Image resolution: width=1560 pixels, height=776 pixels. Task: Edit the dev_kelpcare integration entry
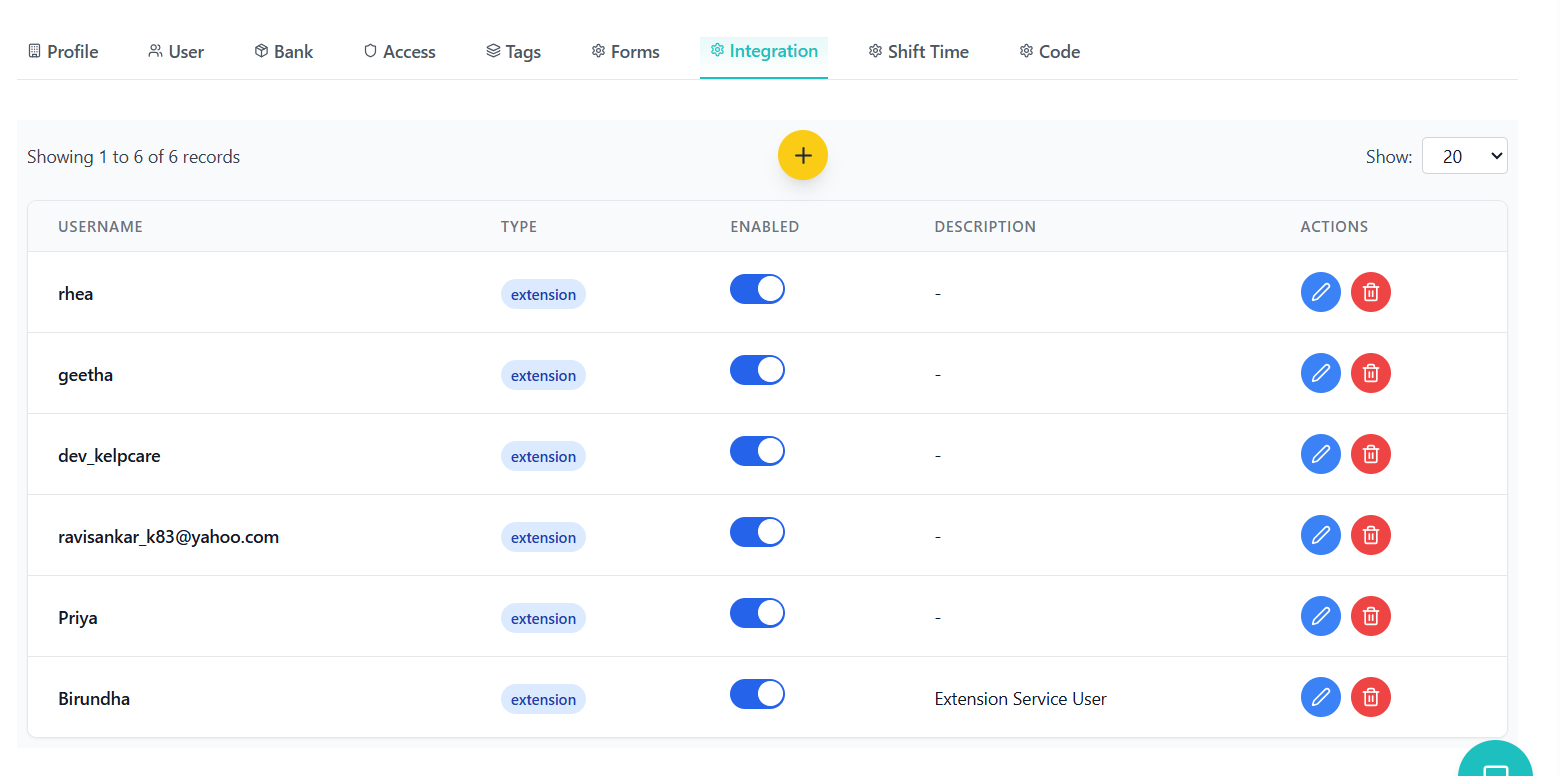(x=1320, y=454)
